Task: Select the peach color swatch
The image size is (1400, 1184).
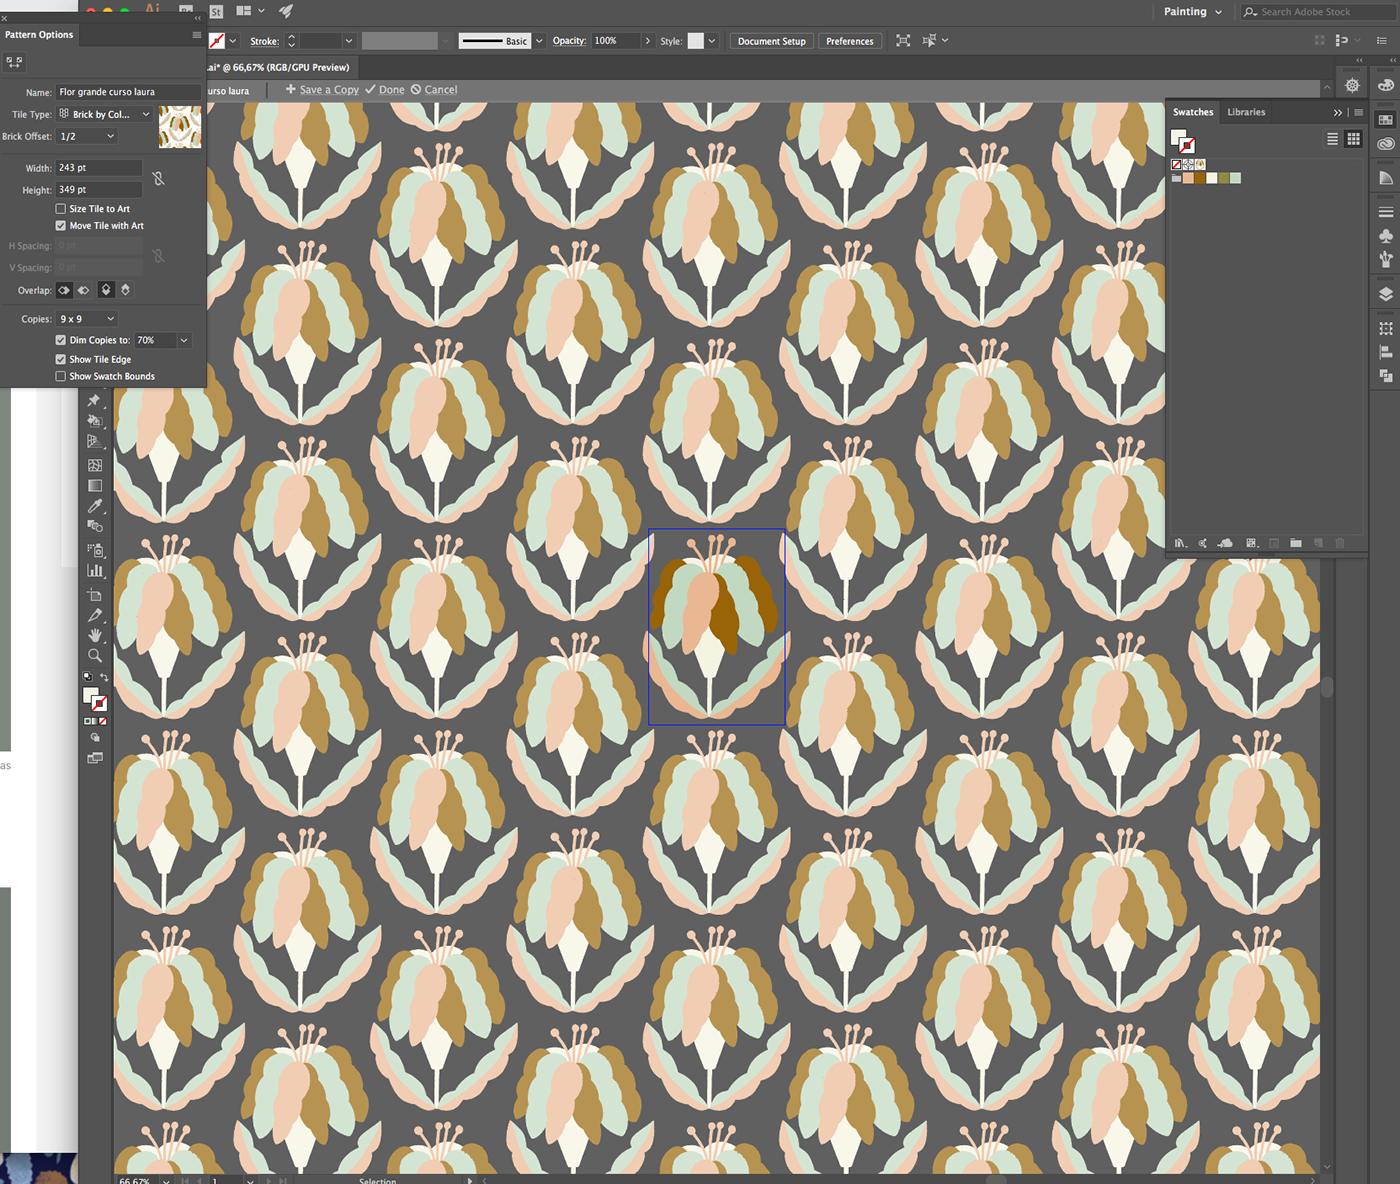Action: point(1189,178)
